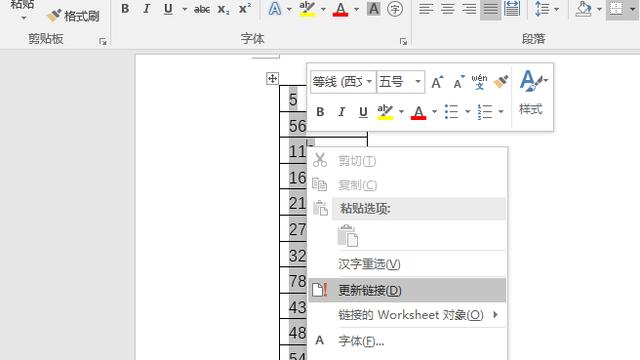Click the shading paint bucket icon
The width and height of the screenshot is (640, 360).
pyautogui.click(x=583, y=9)
